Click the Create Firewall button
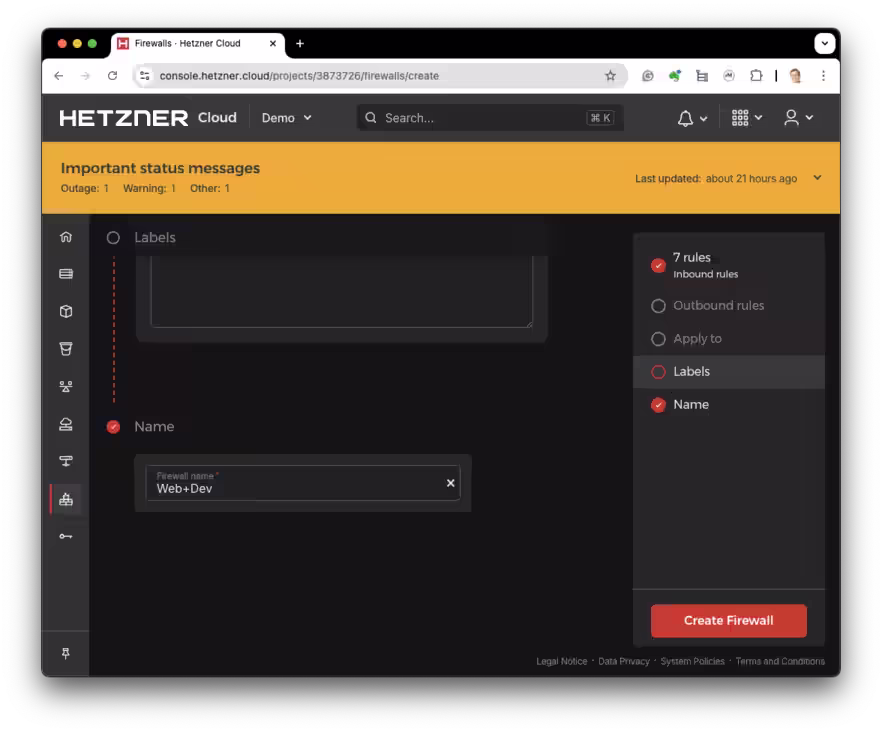This screenshot has width=882, height=732. point(728,620)
